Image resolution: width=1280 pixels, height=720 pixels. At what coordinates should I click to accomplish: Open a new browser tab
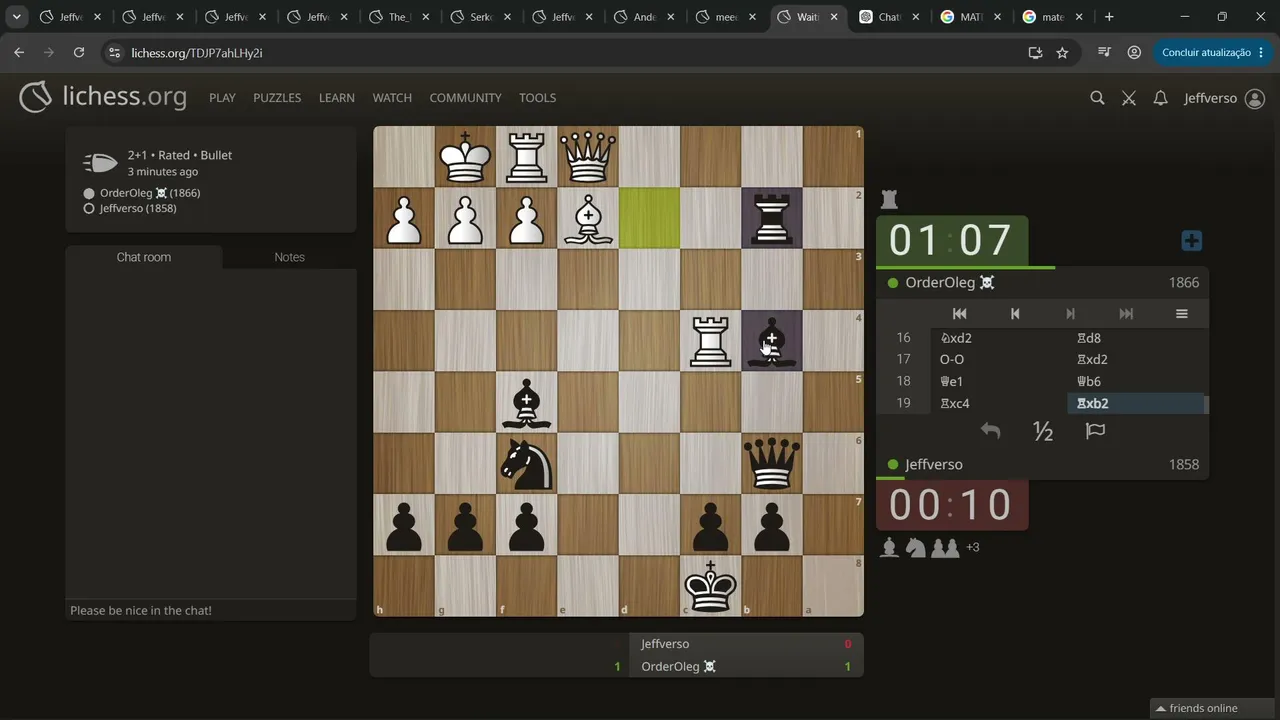pos(1109,17)
